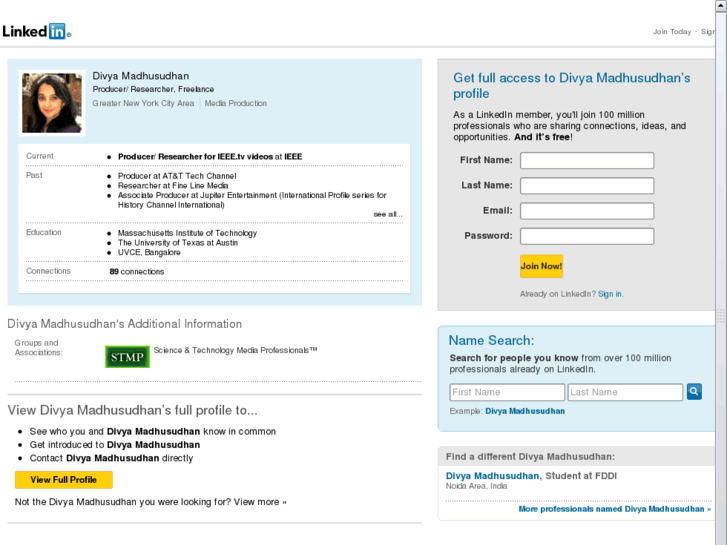The image size is (727, 545).
Task: Click Find a different Divya Madhusudhan header
Action: click(x=530, y=456)
